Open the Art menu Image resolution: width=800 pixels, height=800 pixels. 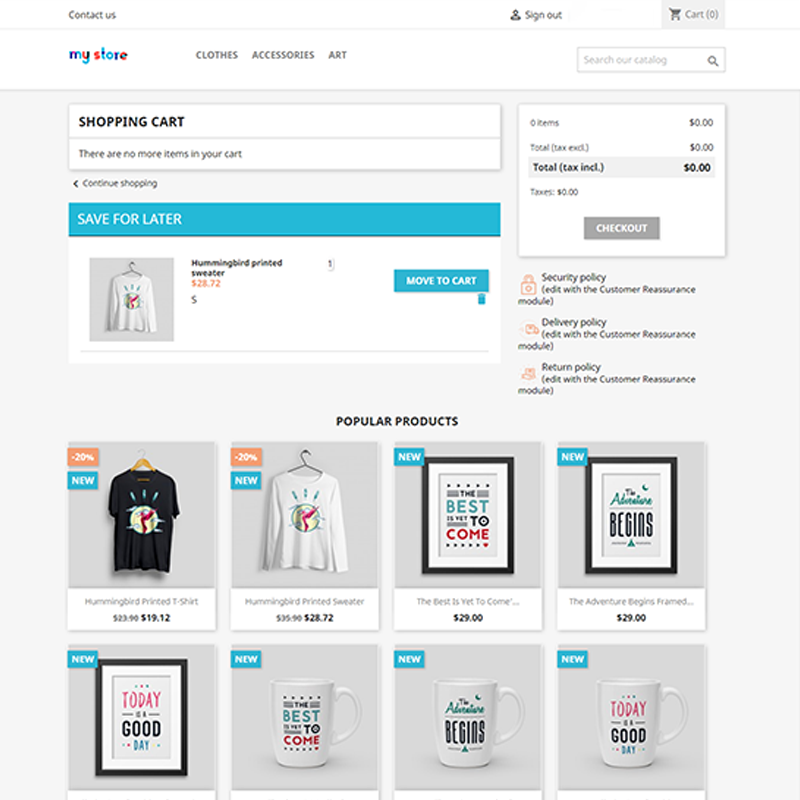(x=337, y=55)
